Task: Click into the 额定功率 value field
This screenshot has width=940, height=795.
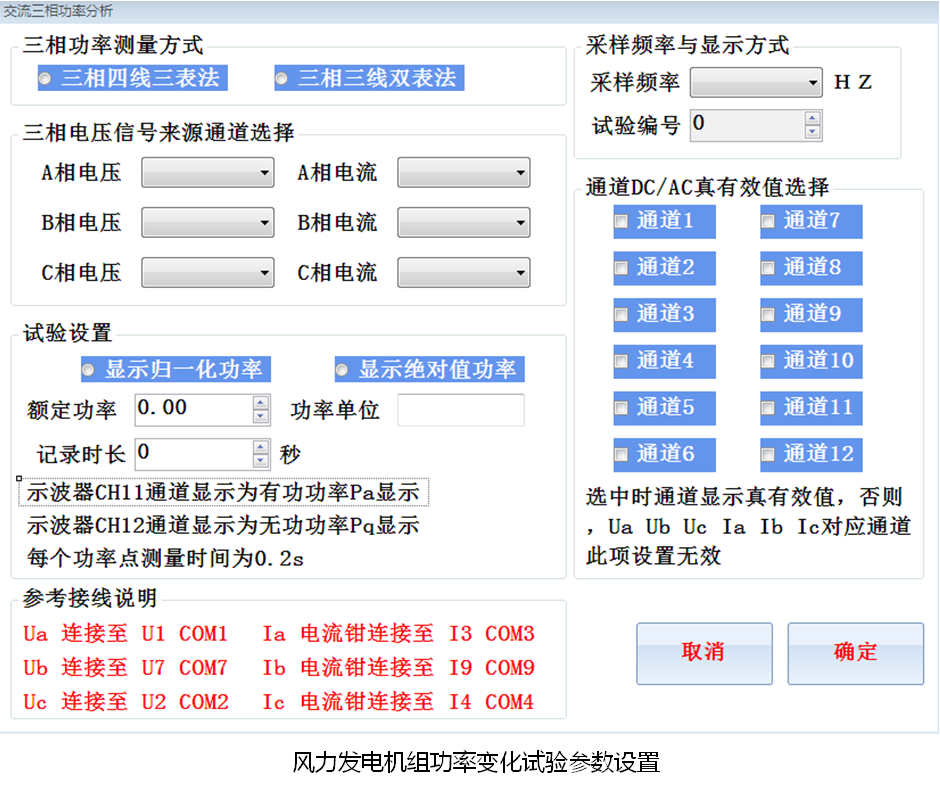Action: [192, 409]
